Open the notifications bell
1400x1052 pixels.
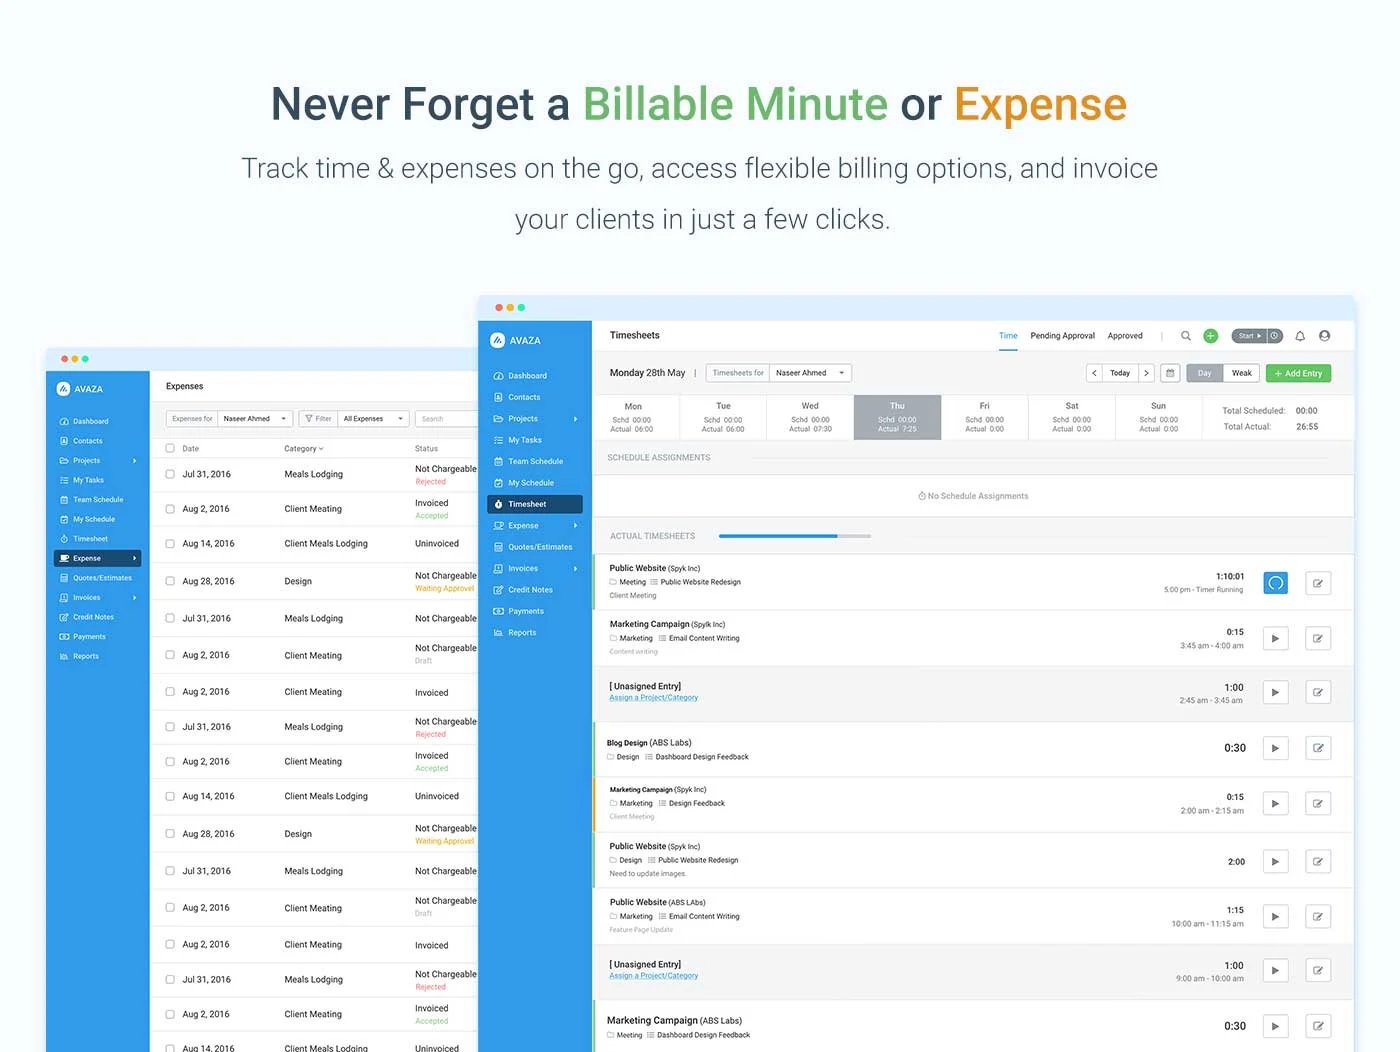click(1300, 336)
